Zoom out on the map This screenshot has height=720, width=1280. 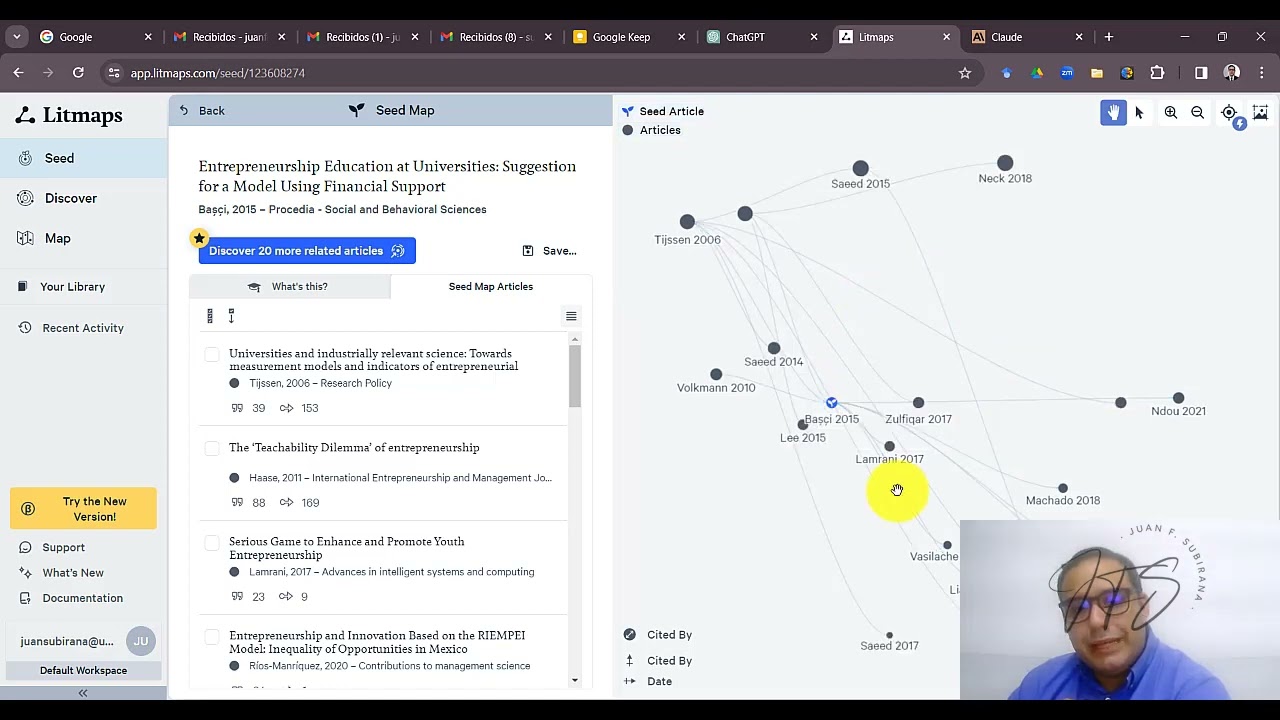coord(1197,113)
